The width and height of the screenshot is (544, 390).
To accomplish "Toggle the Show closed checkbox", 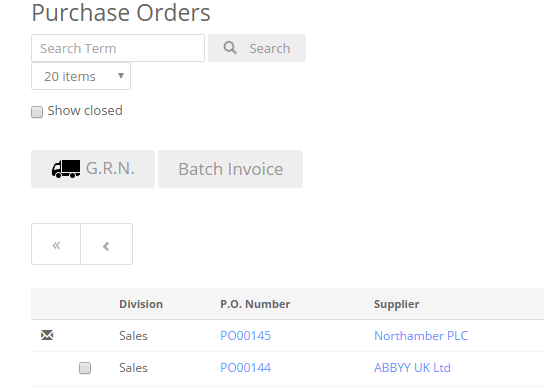I will click(37, 112).
